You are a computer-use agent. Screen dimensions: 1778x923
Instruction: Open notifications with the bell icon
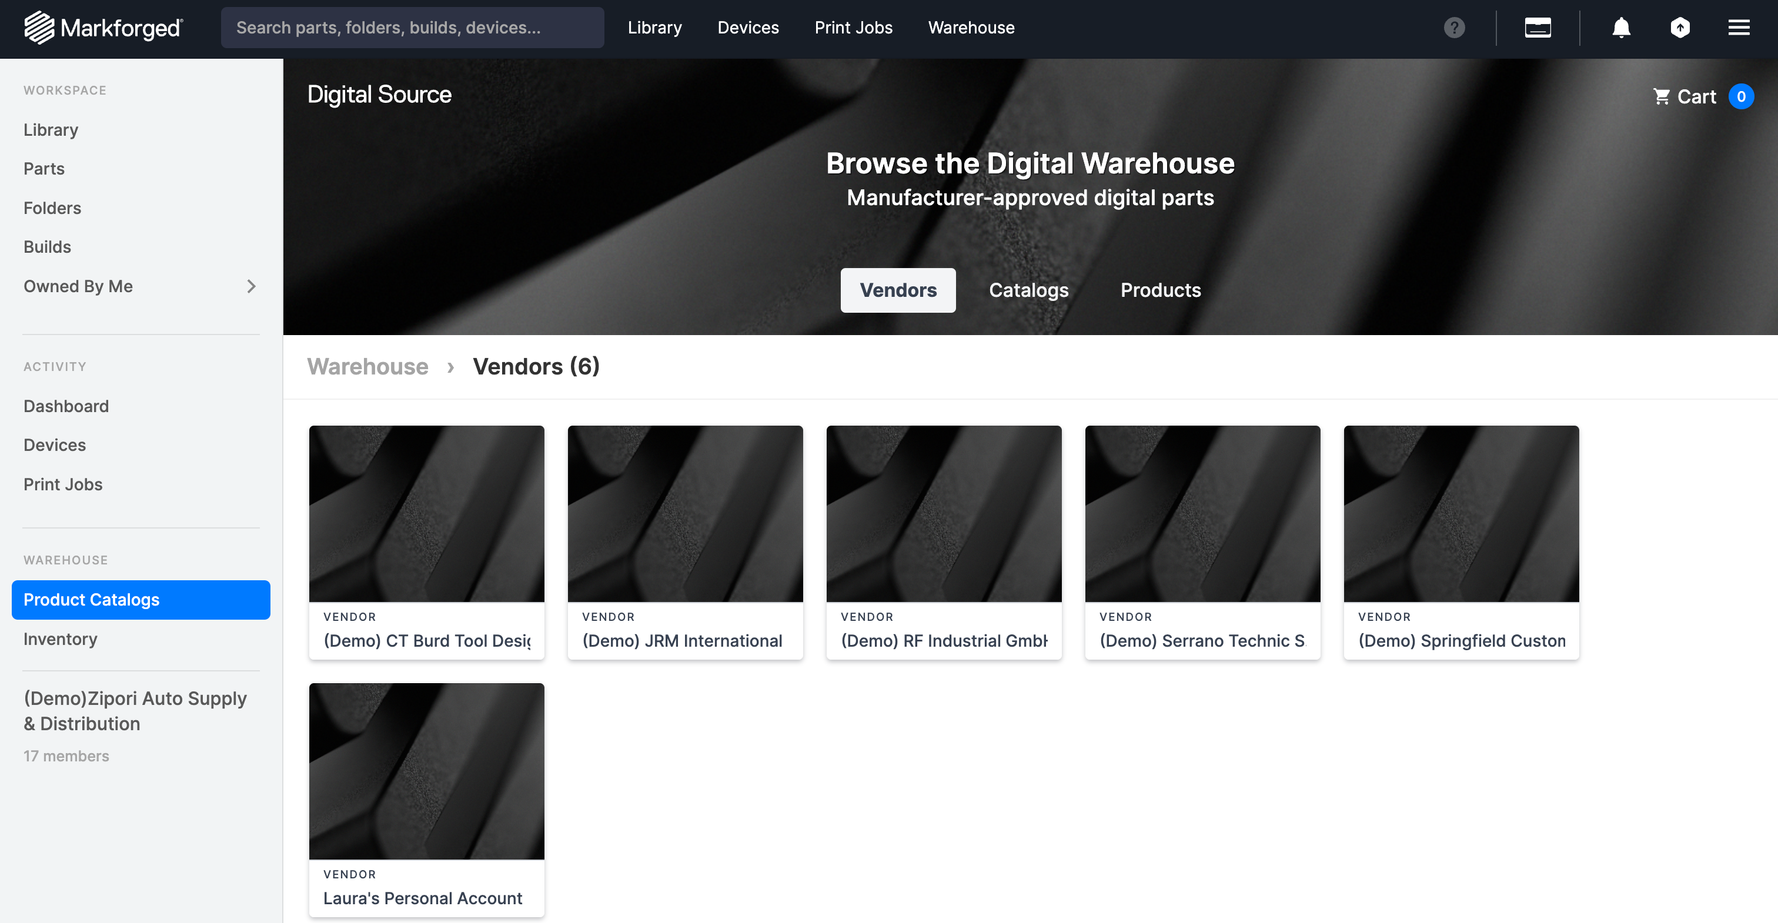tap(1621, 27)
